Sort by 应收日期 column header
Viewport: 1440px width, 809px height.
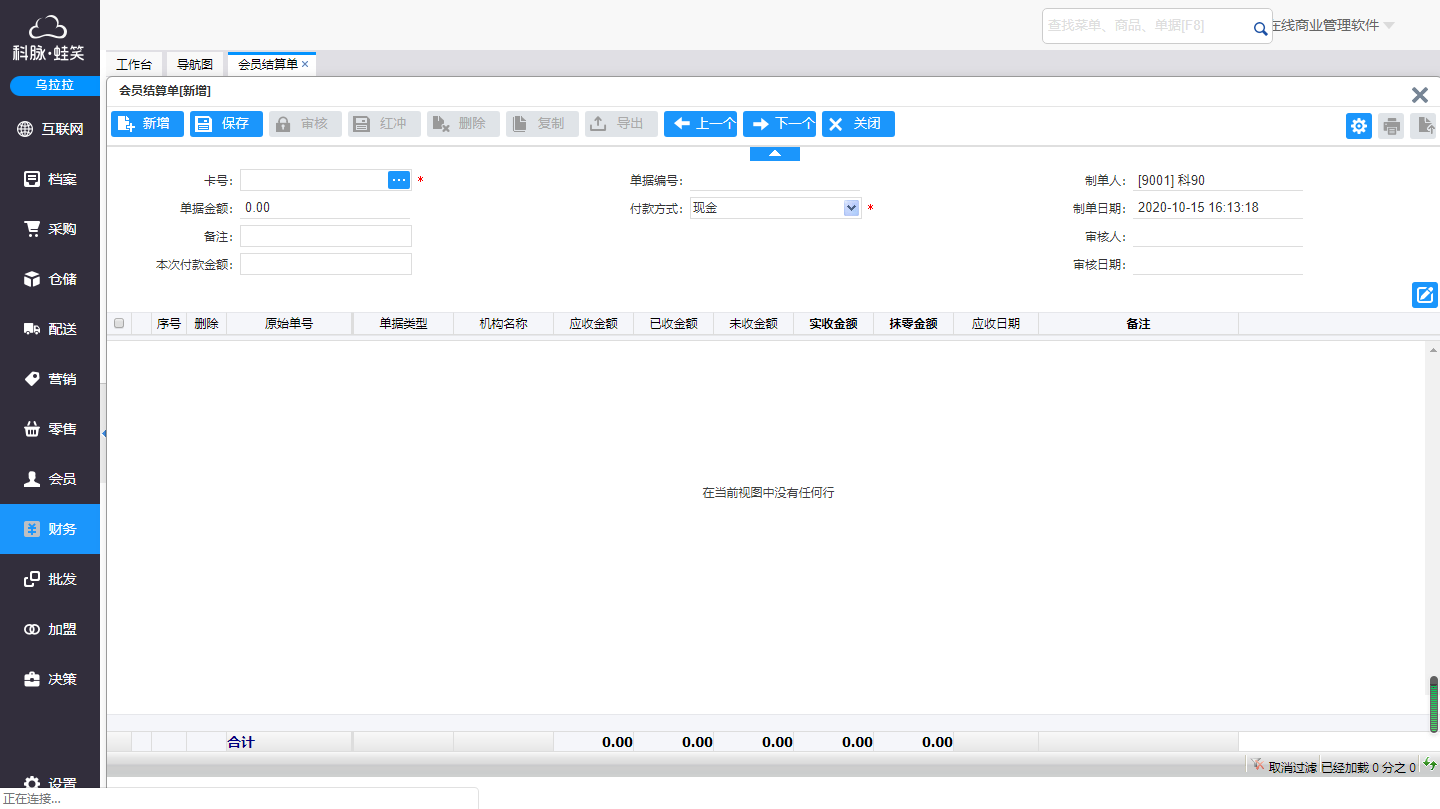click(x=996, y=324)
